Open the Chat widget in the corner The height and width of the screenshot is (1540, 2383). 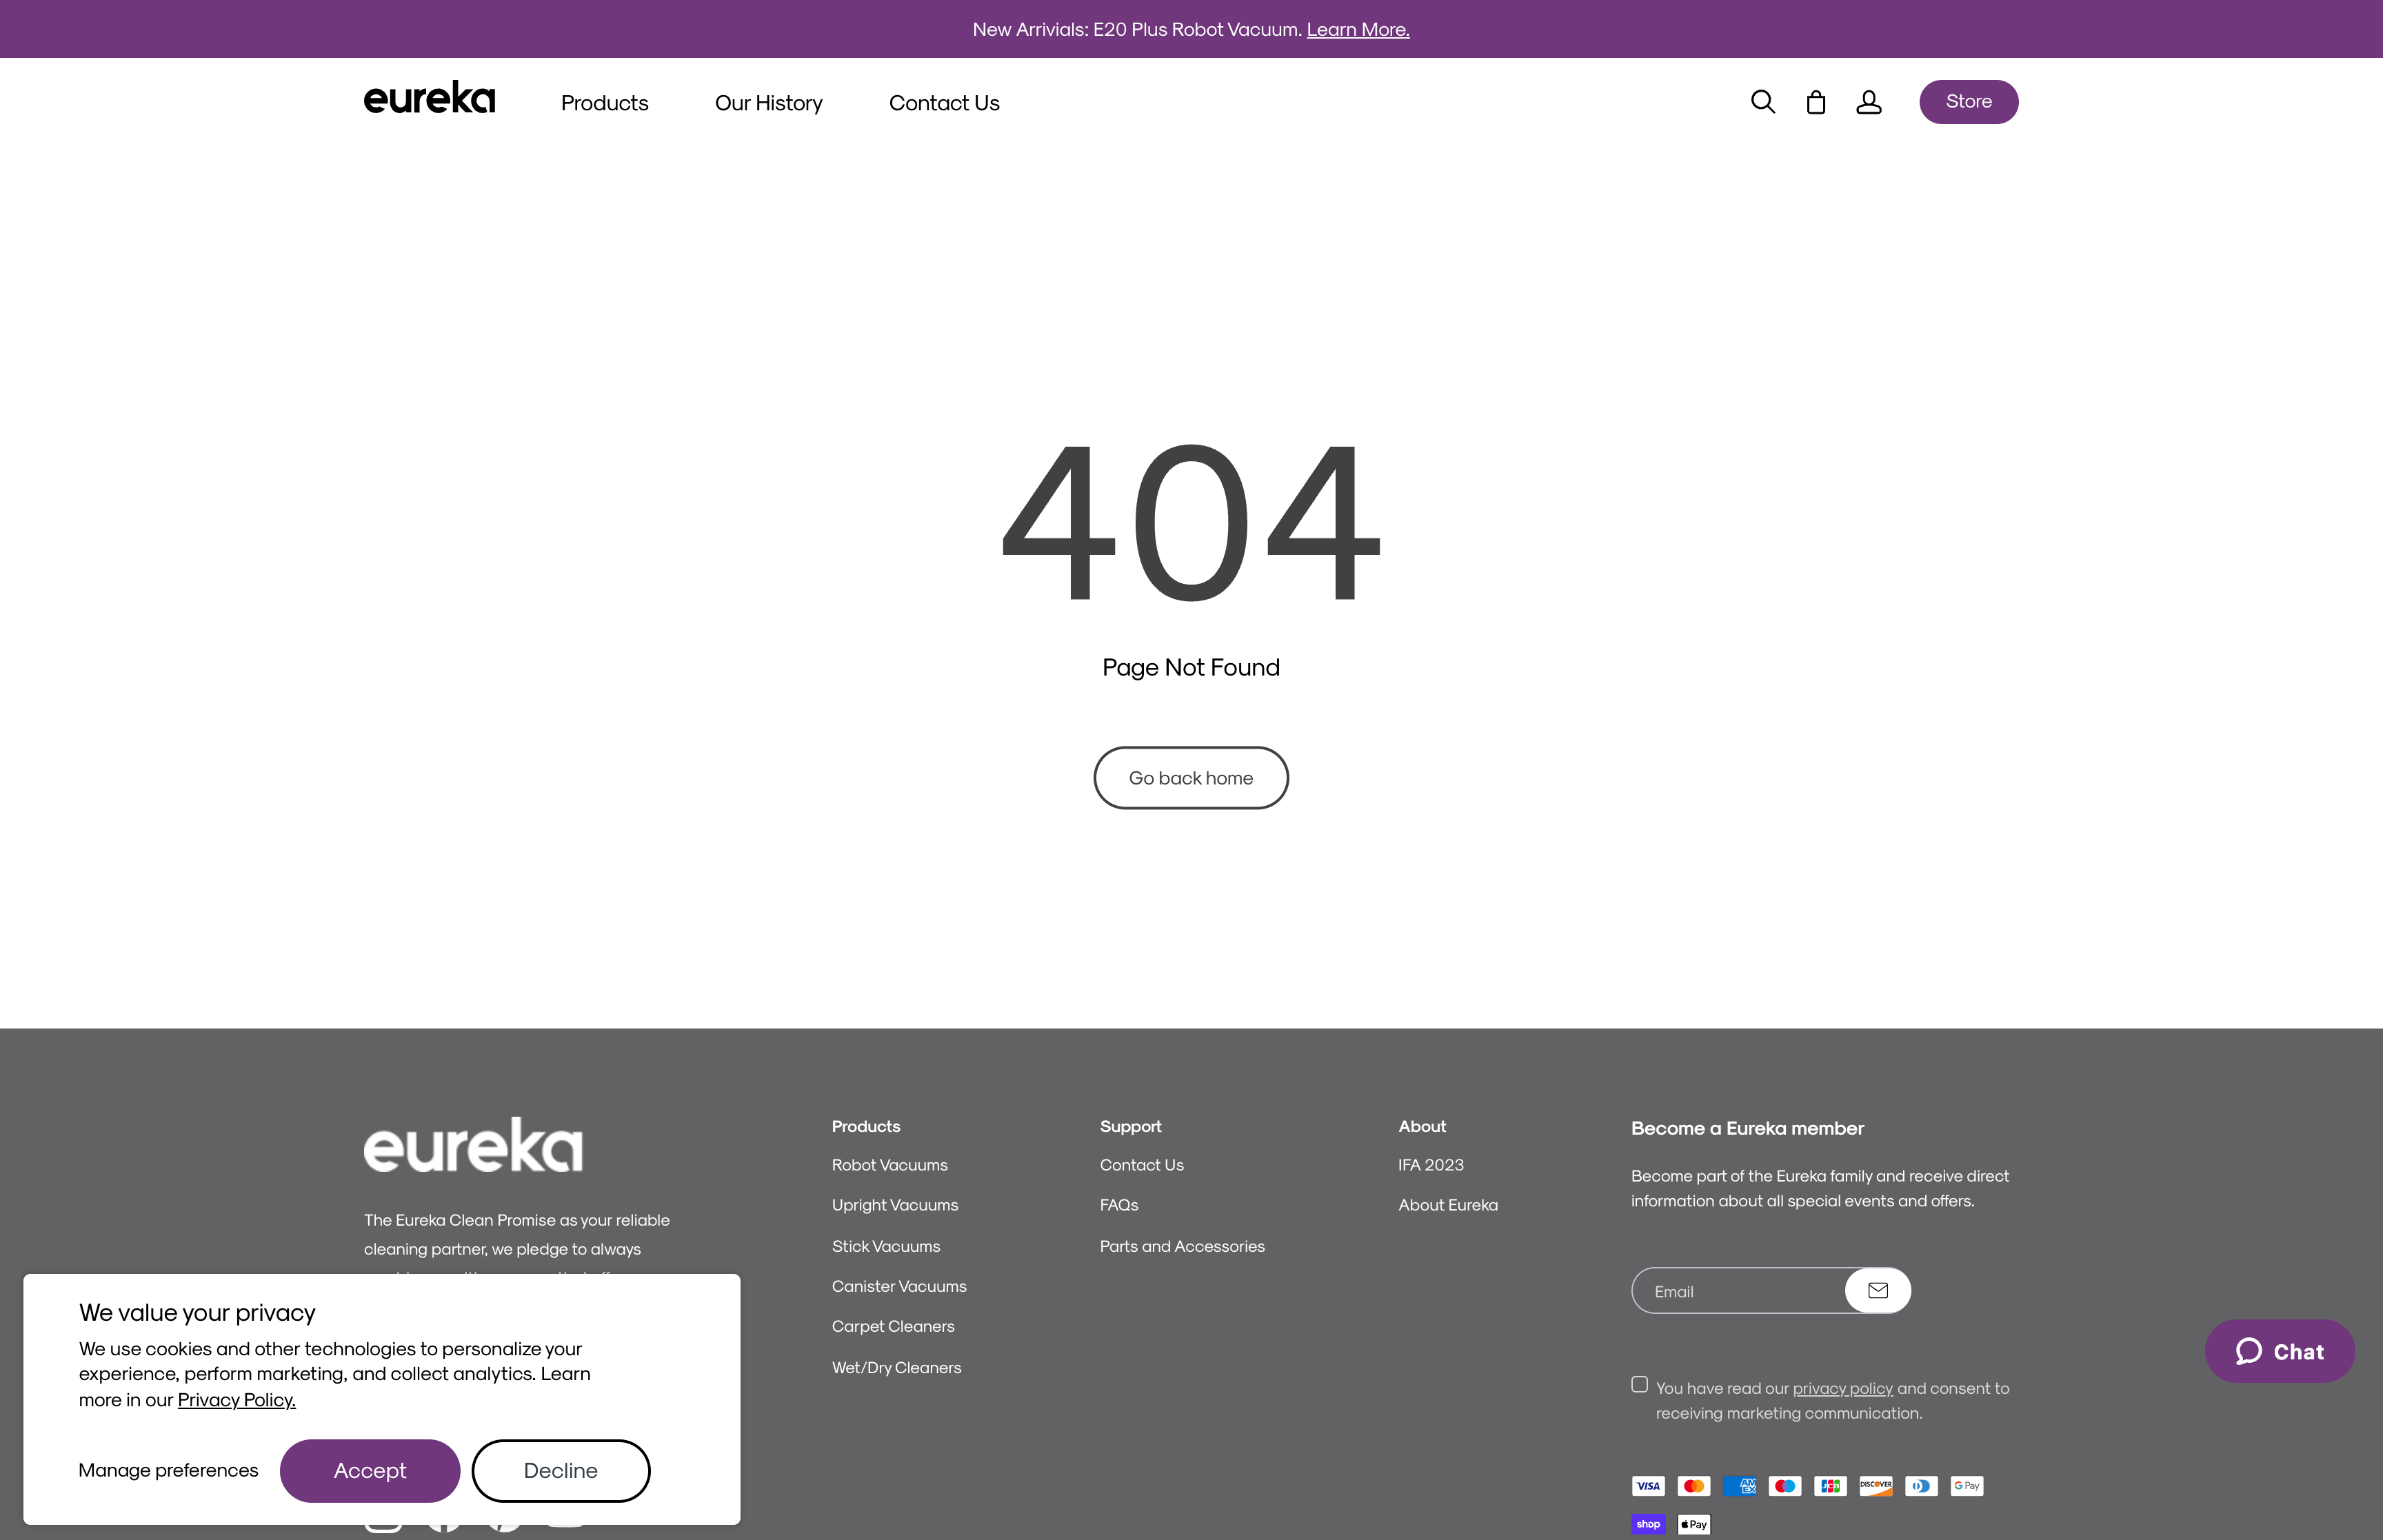[x=2280, y=1351]
